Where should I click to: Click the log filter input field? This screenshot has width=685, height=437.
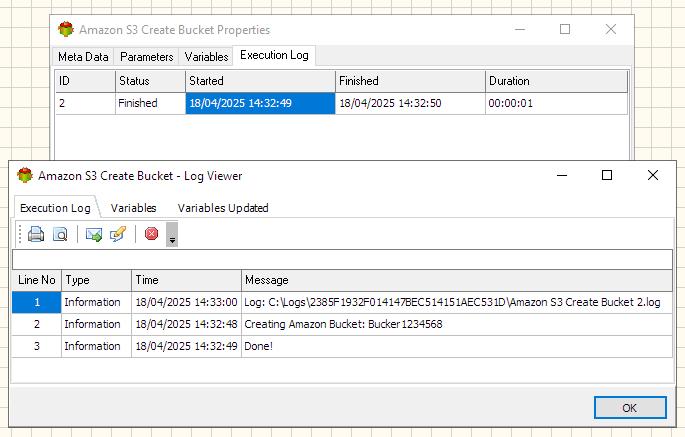342,260
